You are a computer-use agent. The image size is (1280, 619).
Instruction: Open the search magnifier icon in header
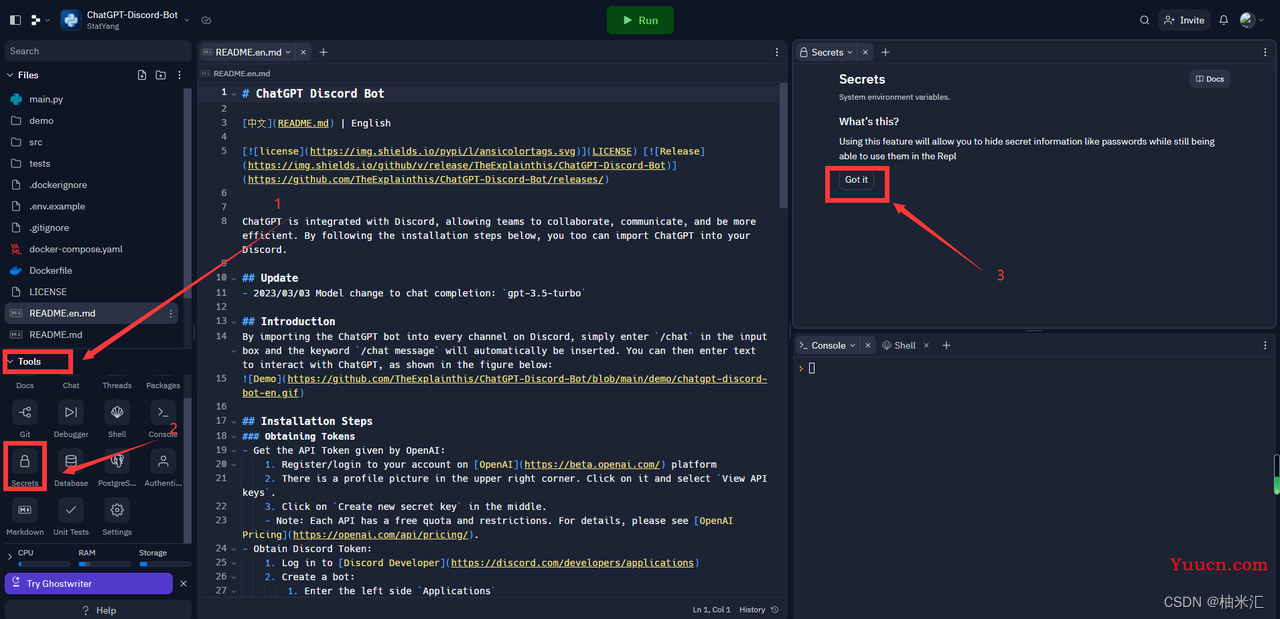[1145, 20]
